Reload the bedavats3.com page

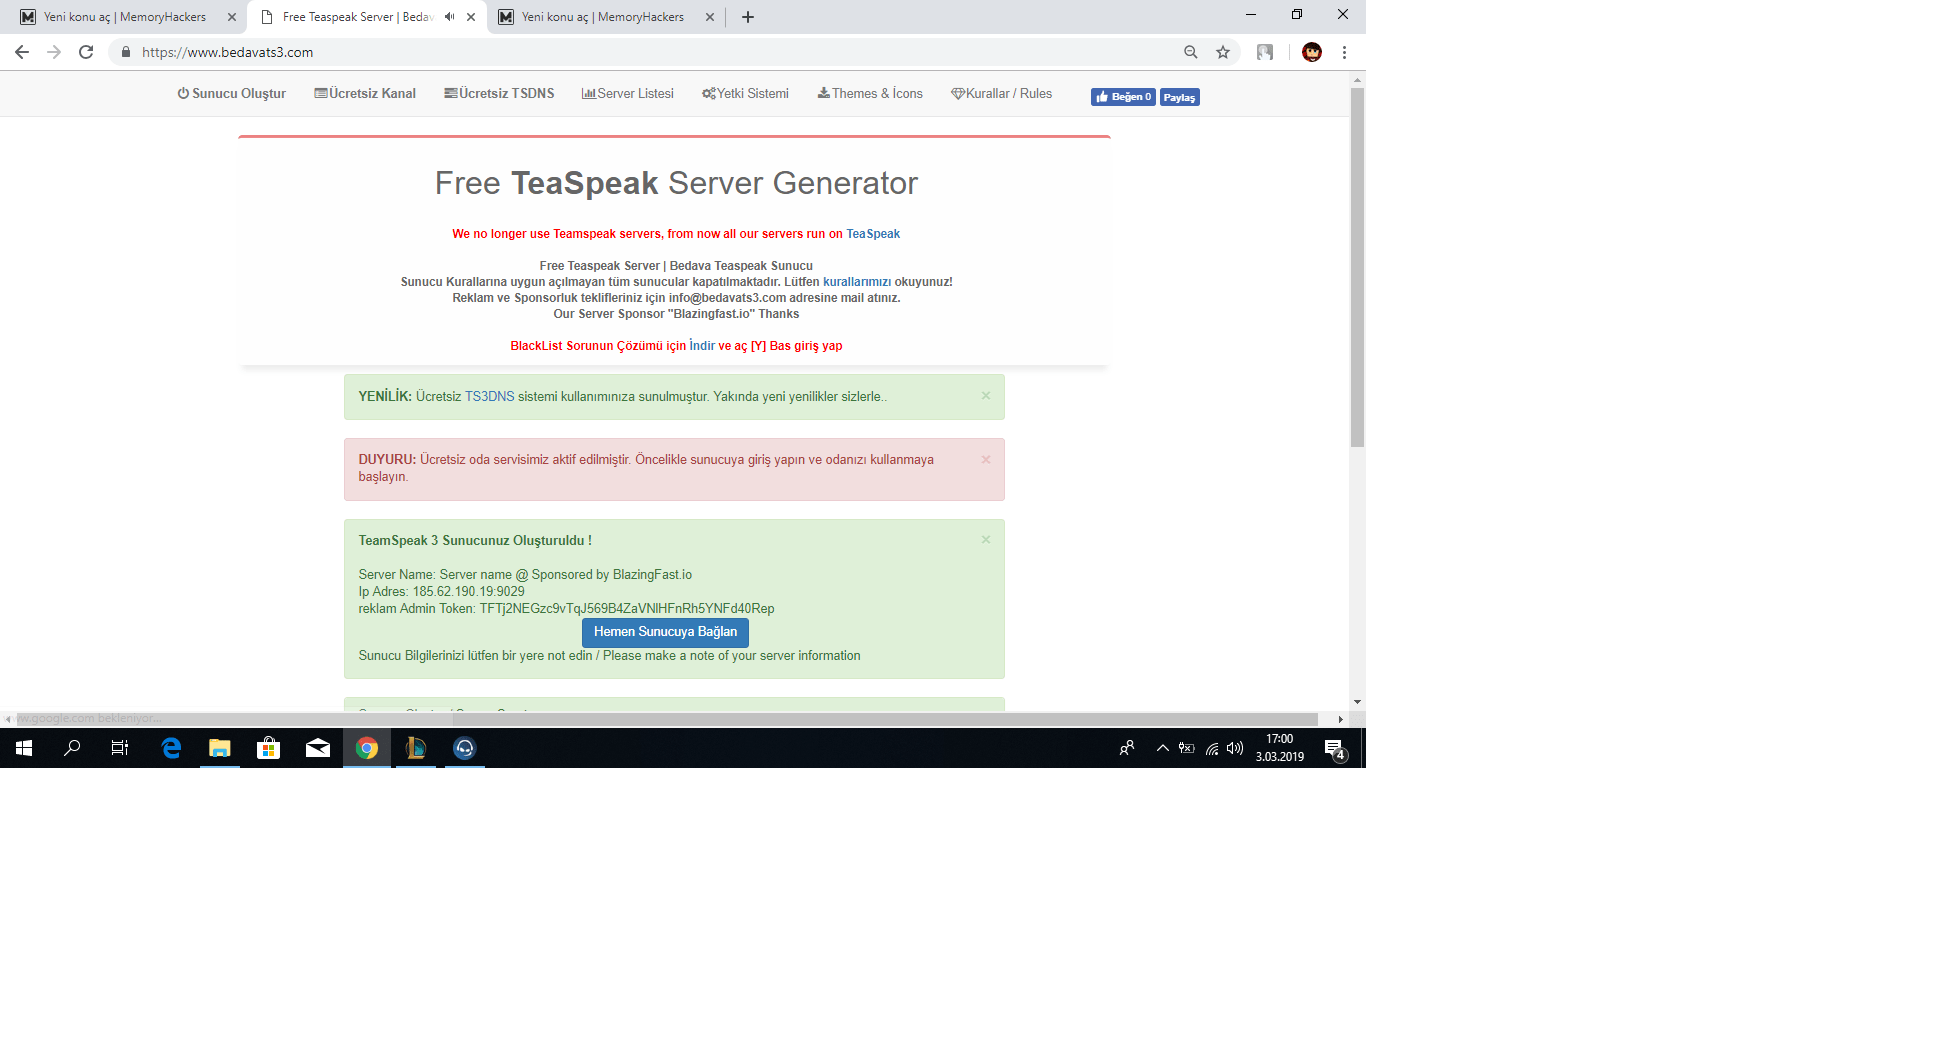(x=86, y=52)
